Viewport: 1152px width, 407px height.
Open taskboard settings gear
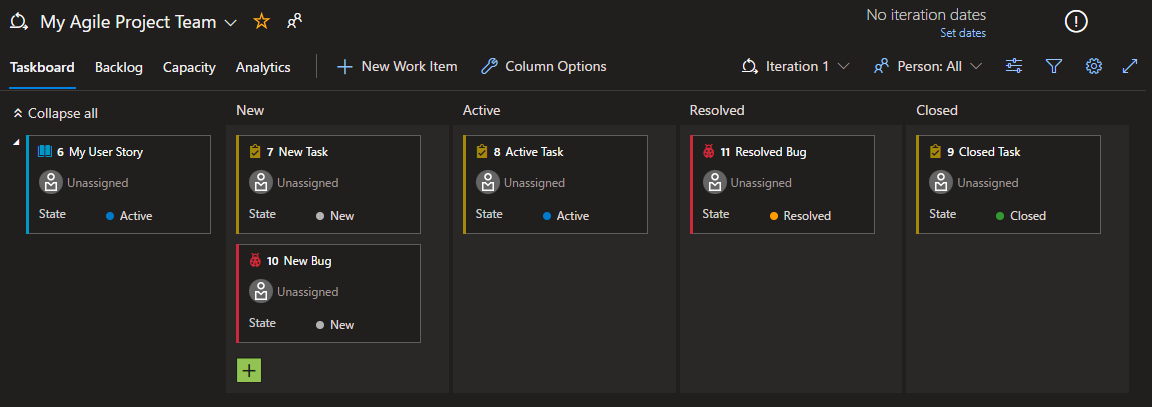1093,66
